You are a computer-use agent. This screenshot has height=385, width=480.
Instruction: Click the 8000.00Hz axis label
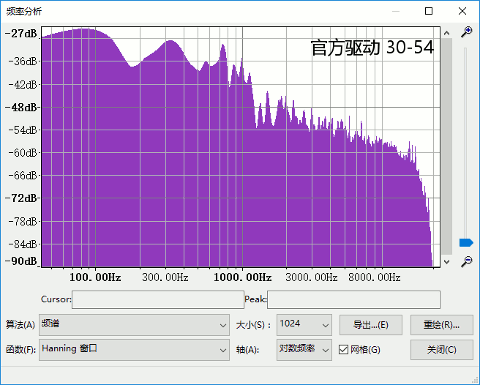[374, 277]
